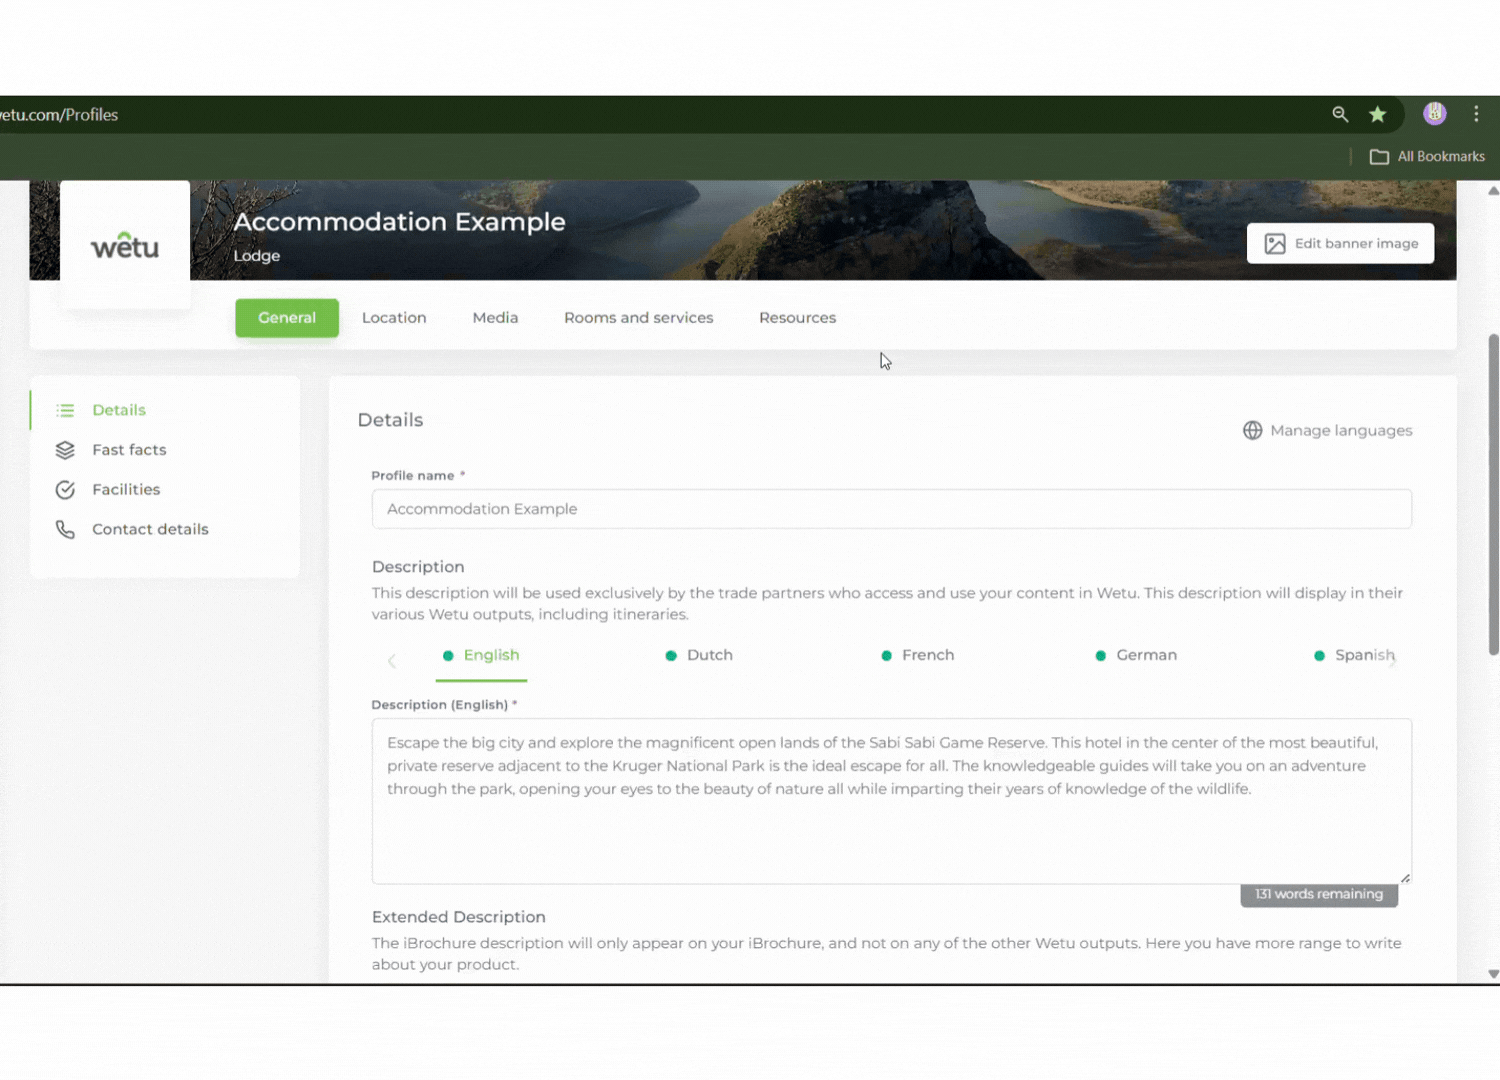Open the All Bookmarks folder
1500x1080 pixels.
(1427, 156)
